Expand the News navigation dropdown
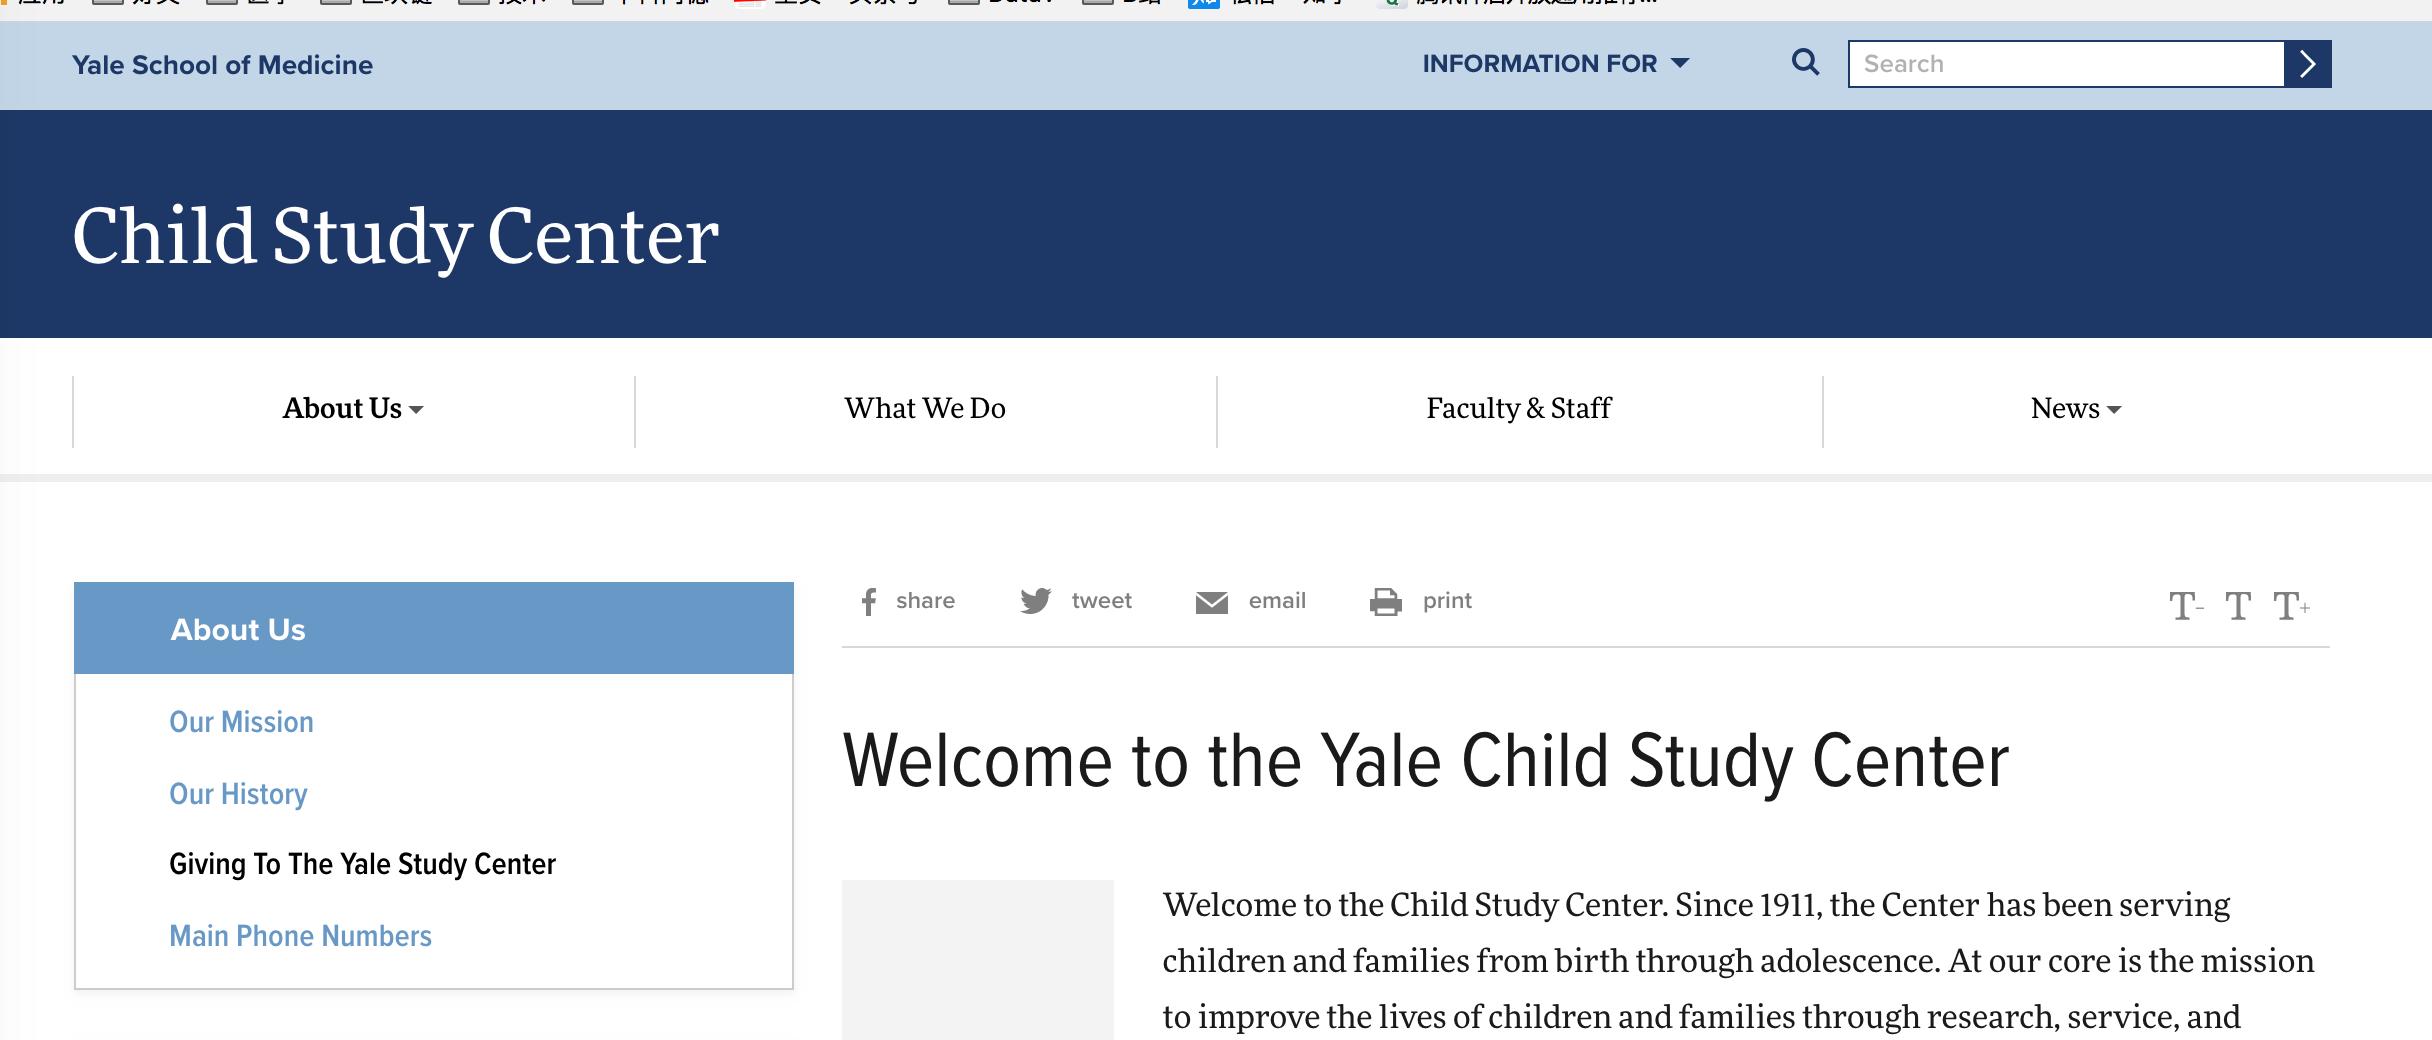2432x1040 pixels. tap(2075, 409)
